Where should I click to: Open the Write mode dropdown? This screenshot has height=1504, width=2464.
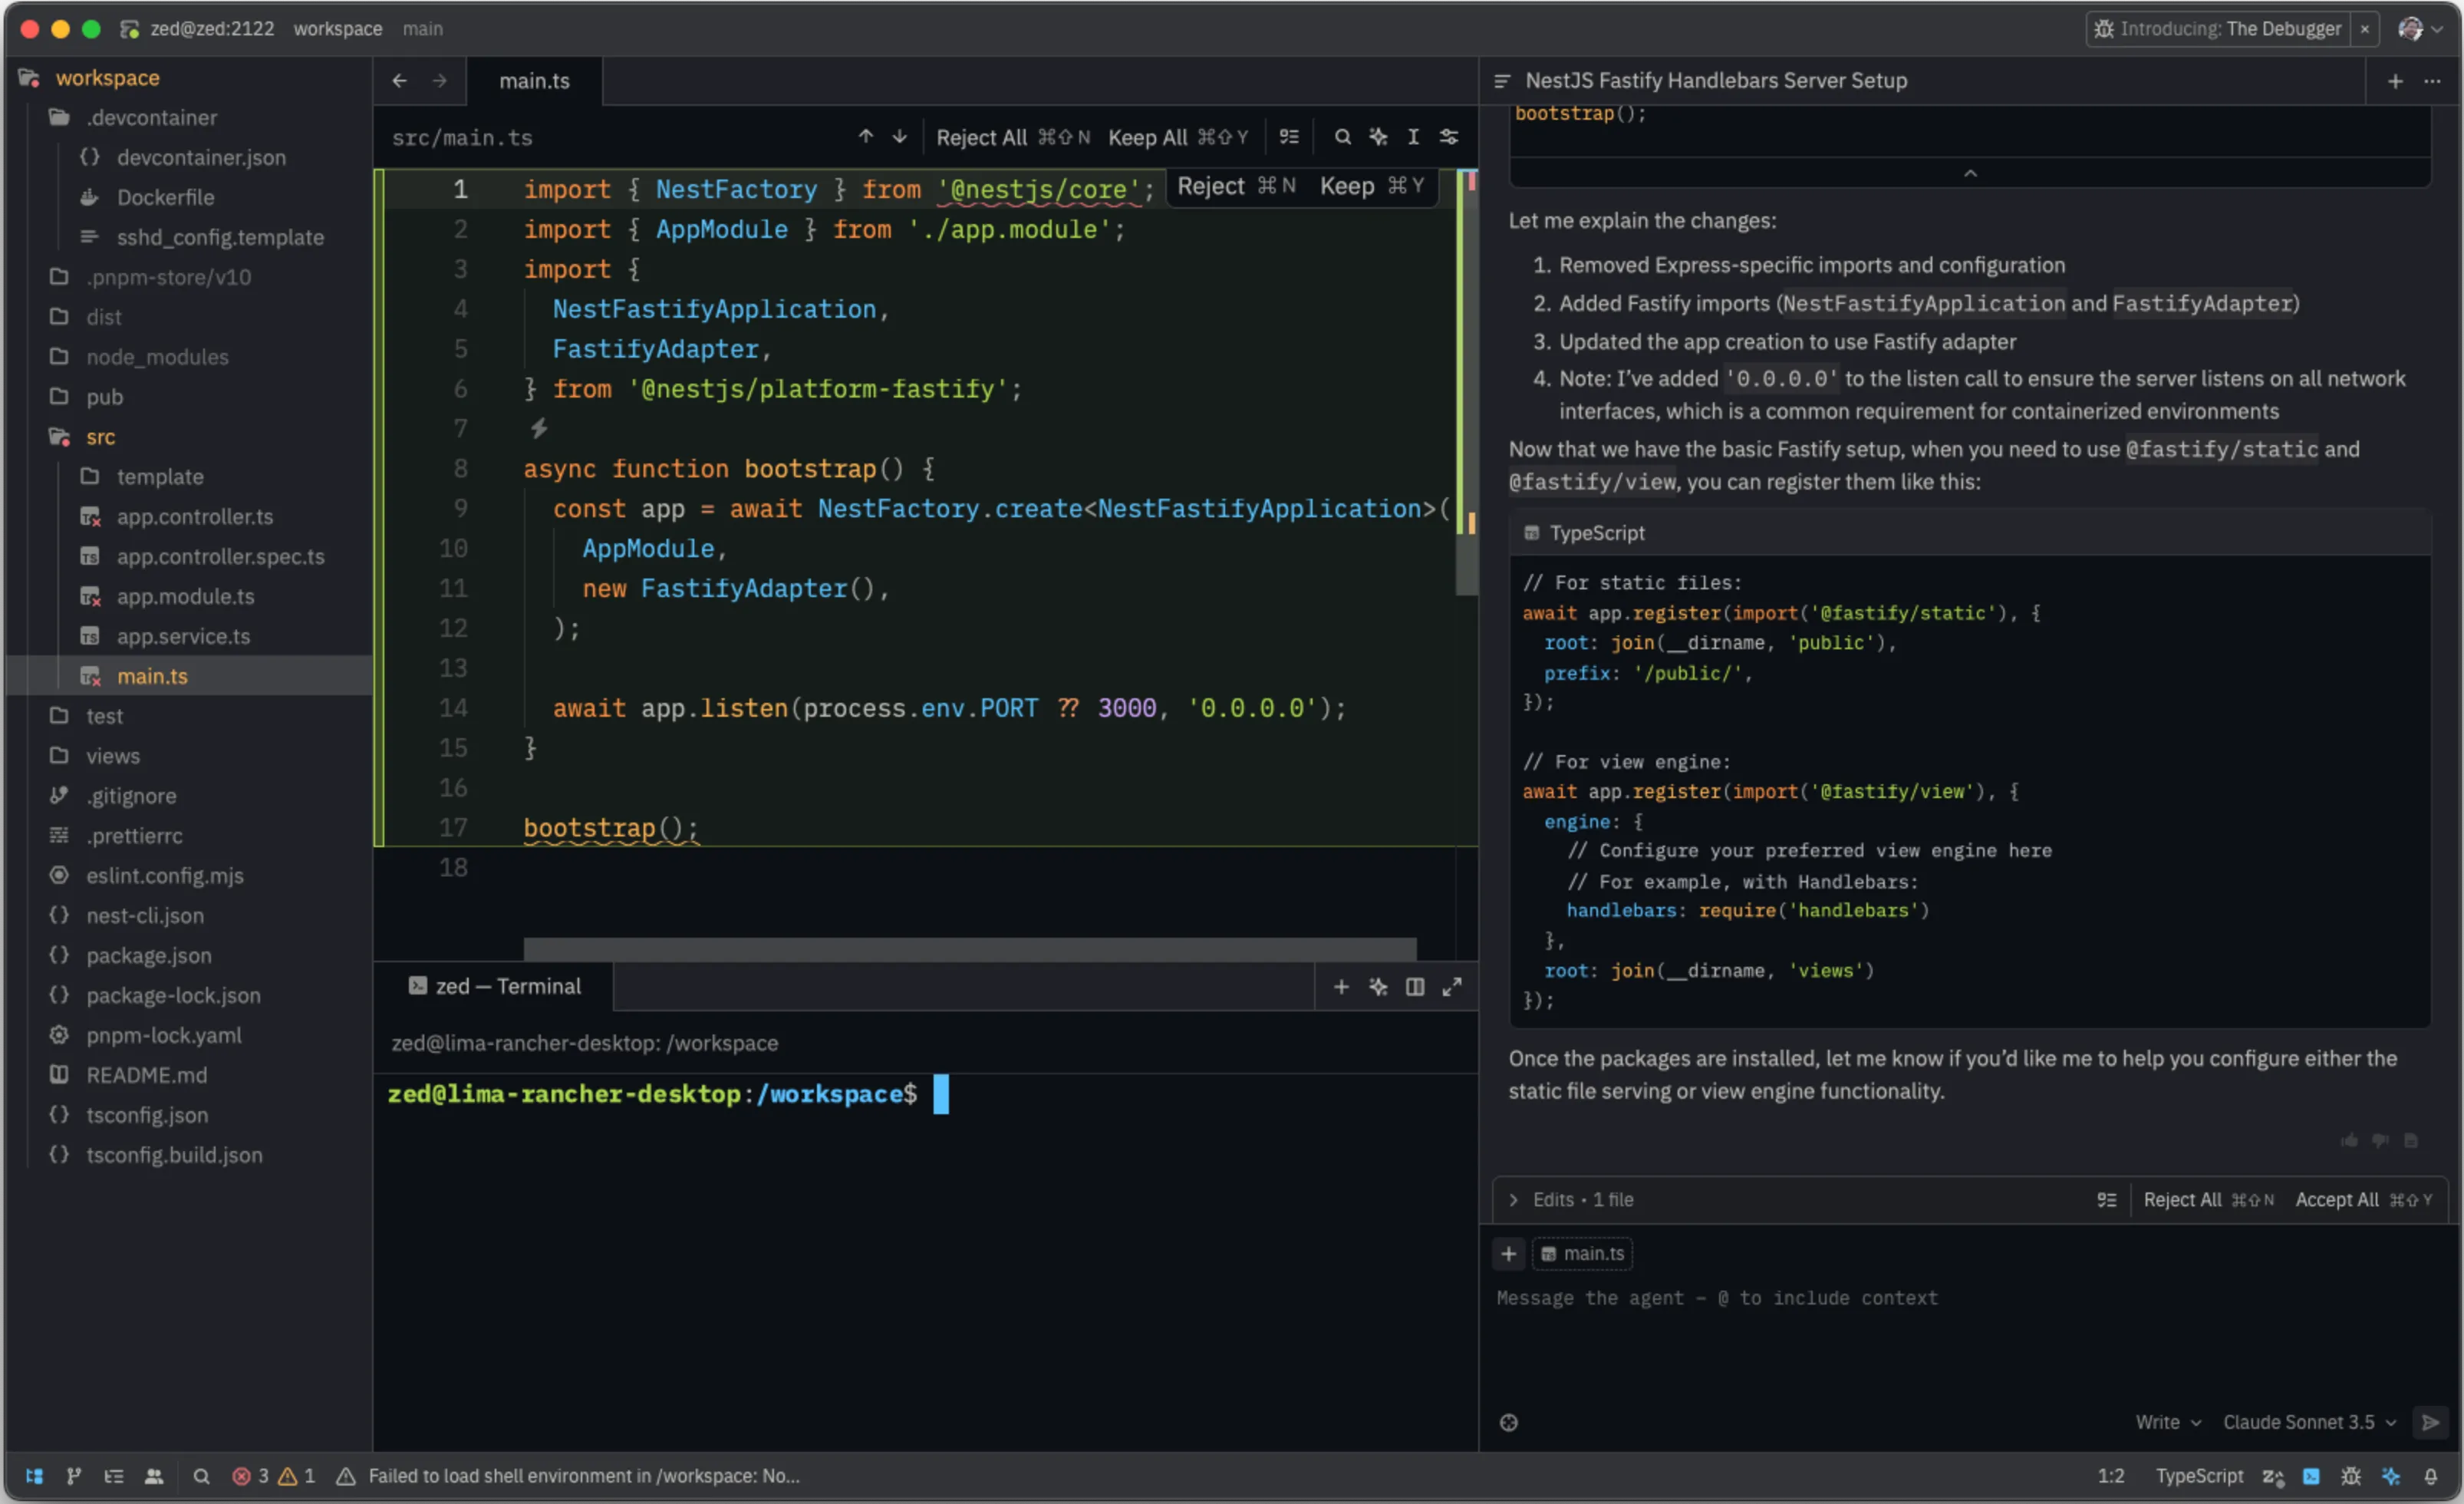tap(2166, 1422)
